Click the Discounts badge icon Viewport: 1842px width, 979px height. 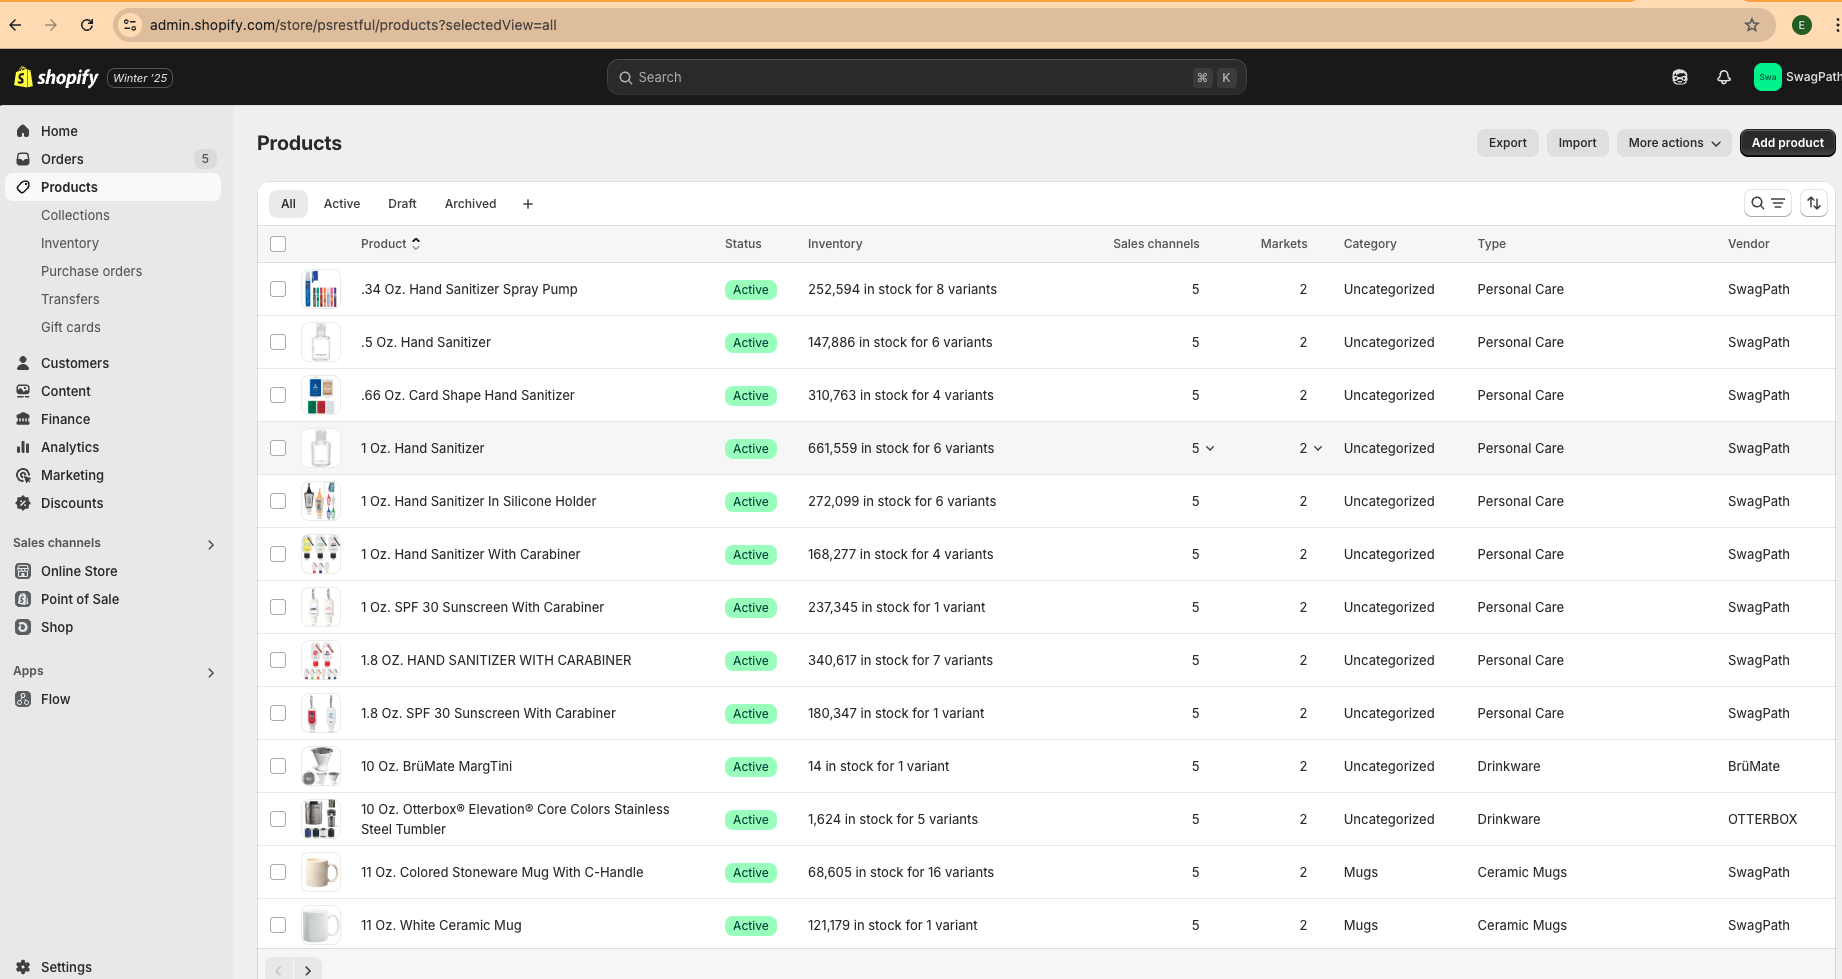click(x=23, y=503)
